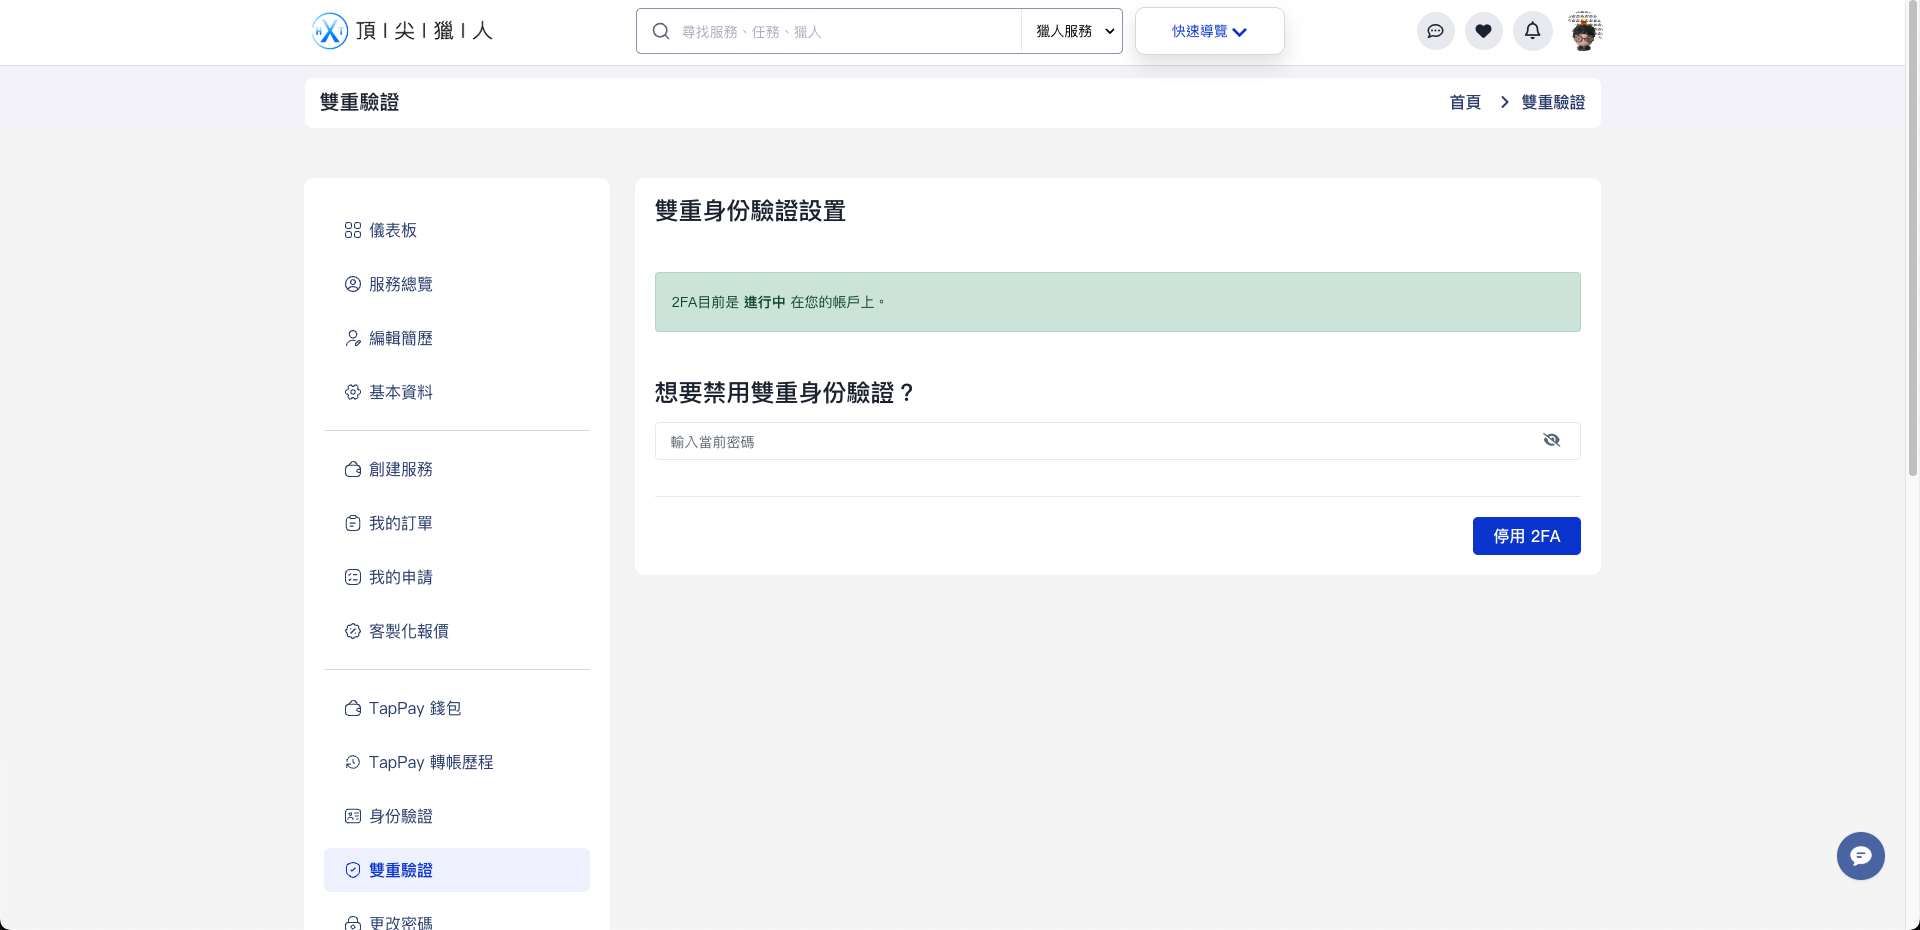1920x930 pixels.
Task: Click the heart favorites icon
Action: tap(1483, 31)
